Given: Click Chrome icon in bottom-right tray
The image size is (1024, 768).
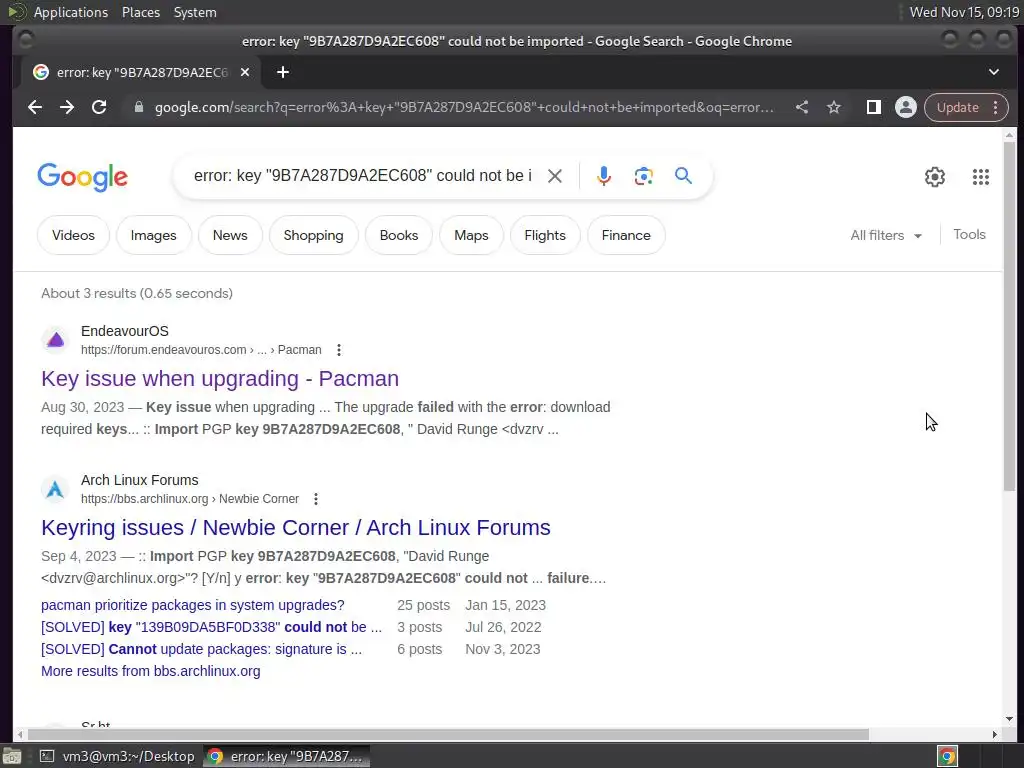Looking at the screenshot, I should tap(947, 756).
